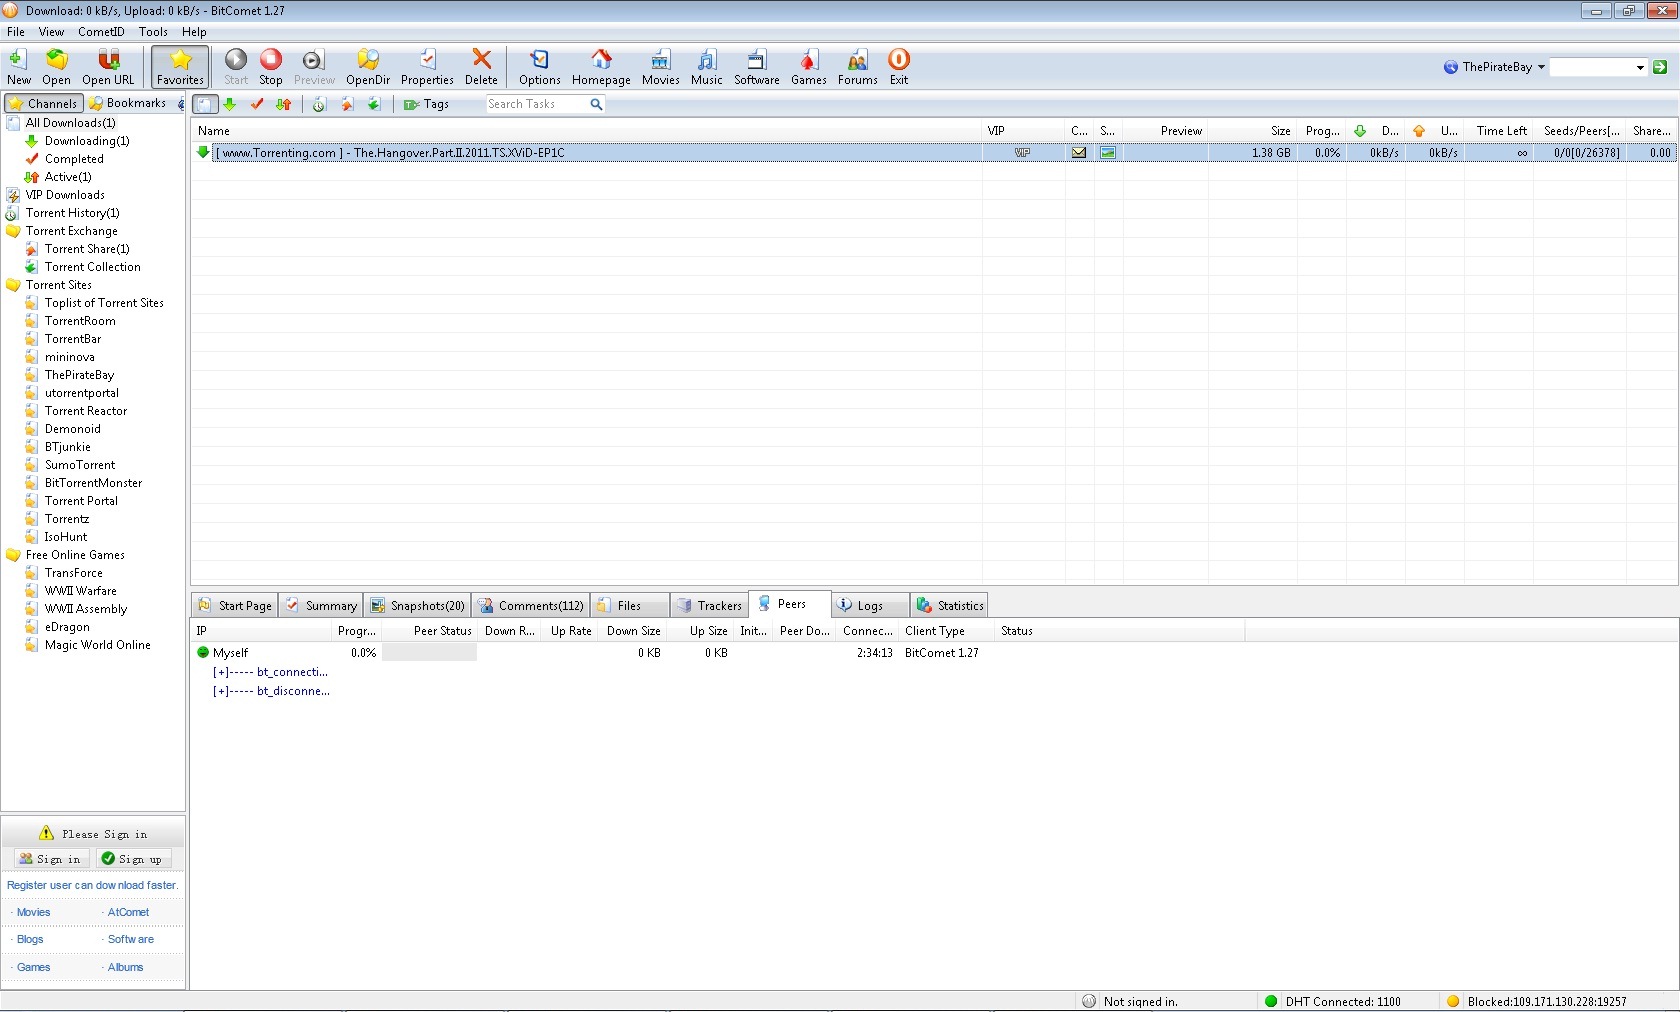Image resolution: width=1680 pixels, height=1012 pixels.
Task: Click the Exit power icon
Action: [x=899, y=67]
